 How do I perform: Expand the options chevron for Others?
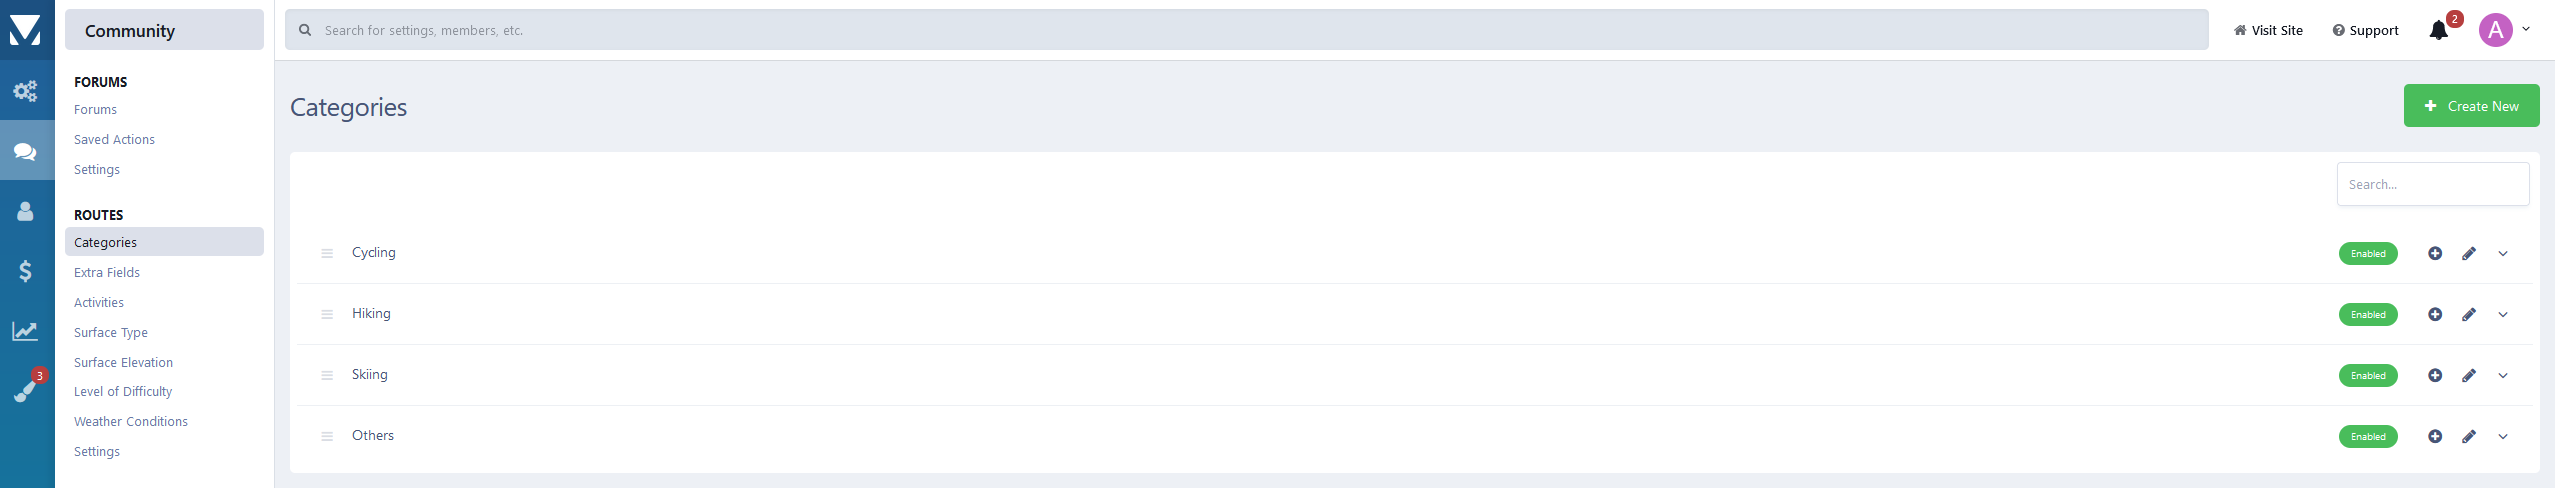(2503, 437)
